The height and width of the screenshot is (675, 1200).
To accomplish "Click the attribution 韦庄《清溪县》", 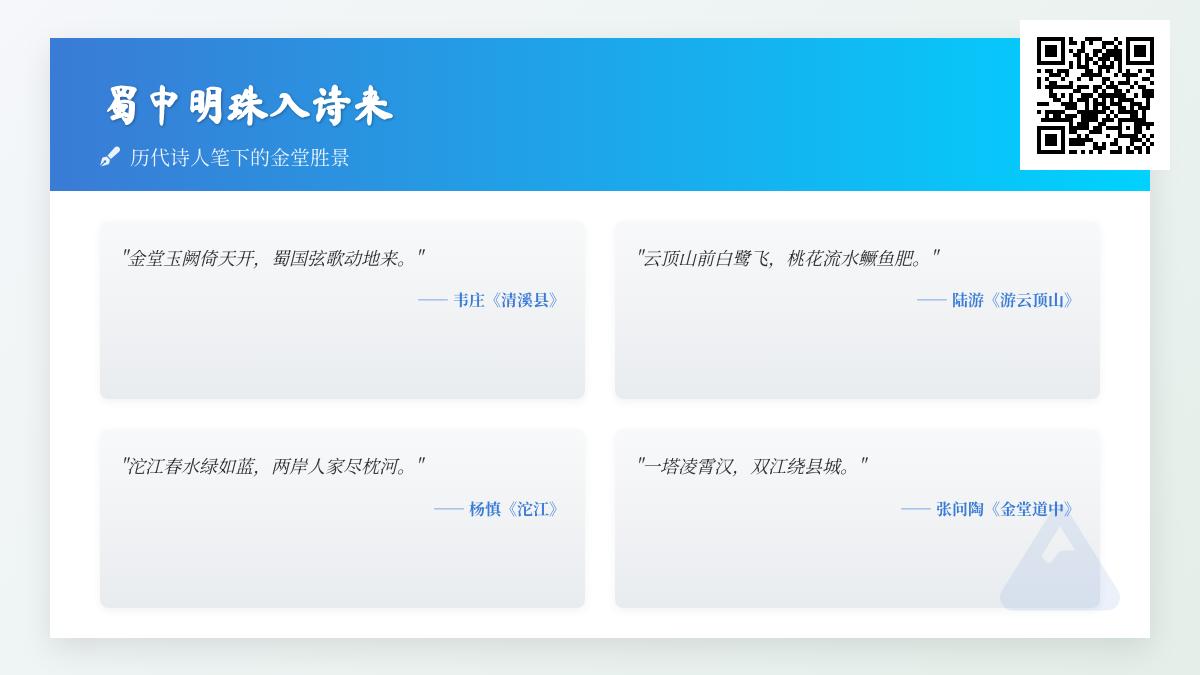I will click(488, 300).
